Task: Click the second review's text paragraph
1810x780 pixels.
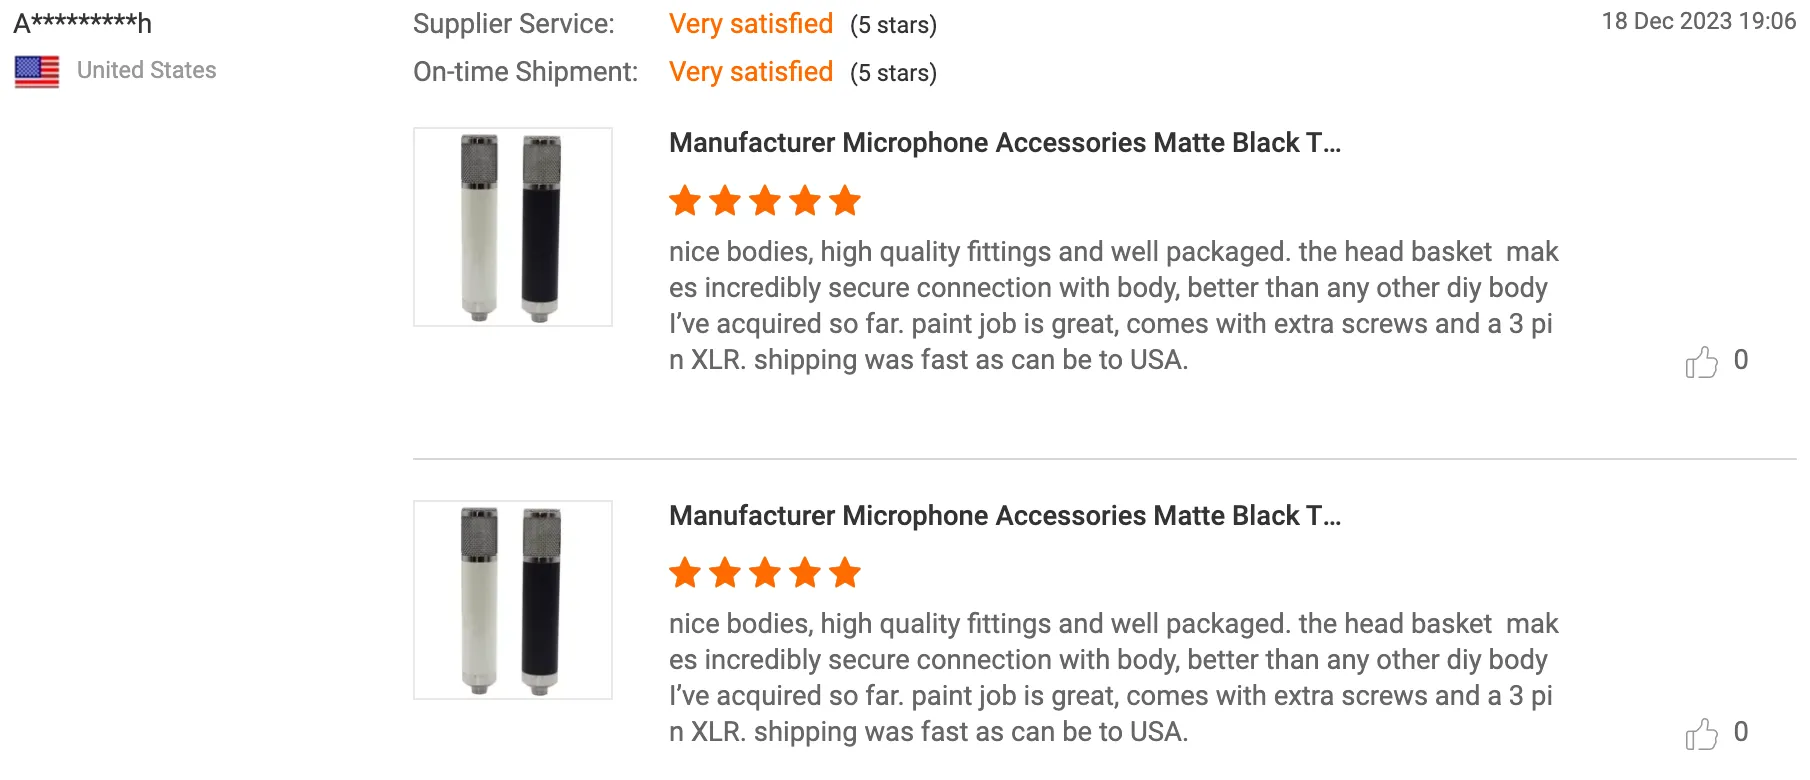Action: click(1112, 677)
